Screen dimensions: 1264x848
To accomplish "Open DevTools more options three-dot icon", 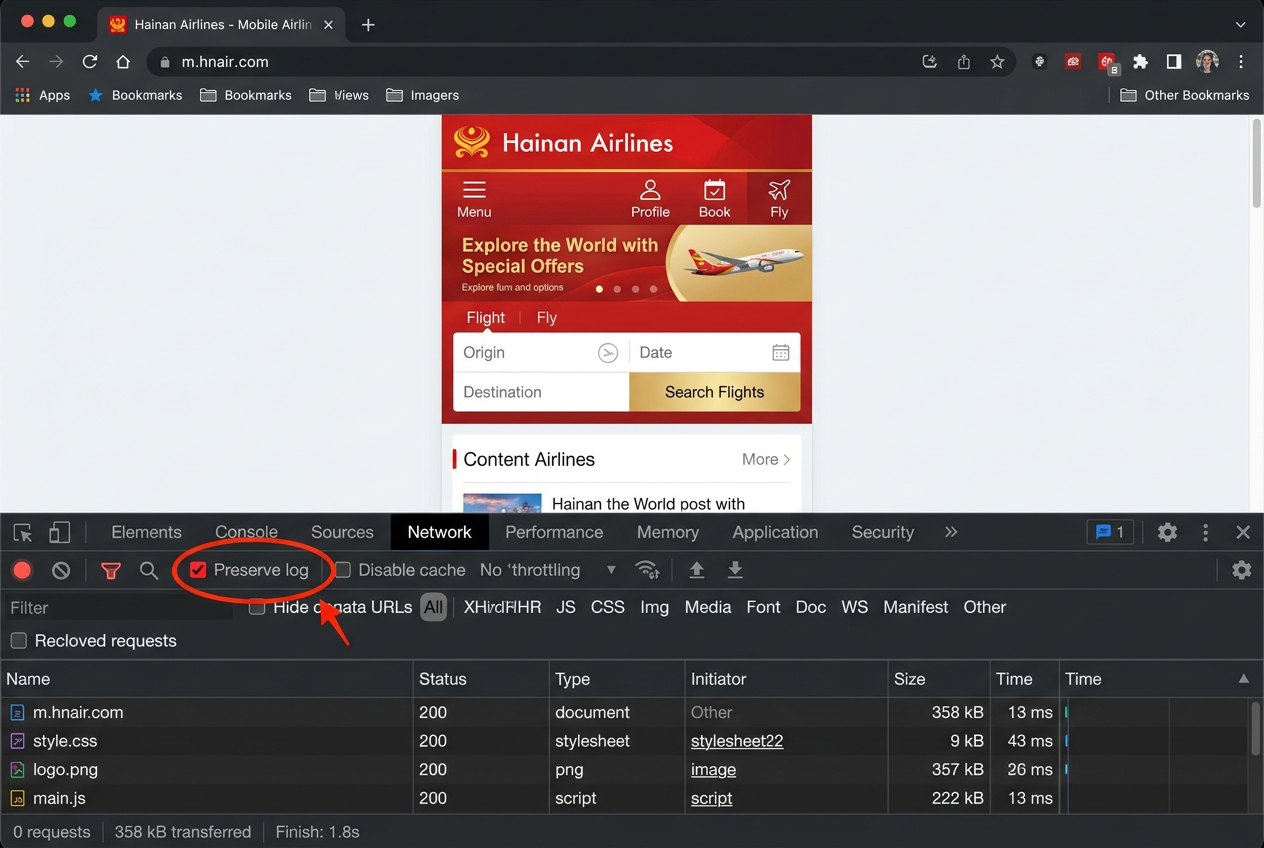I will (x=1206, y=533).
